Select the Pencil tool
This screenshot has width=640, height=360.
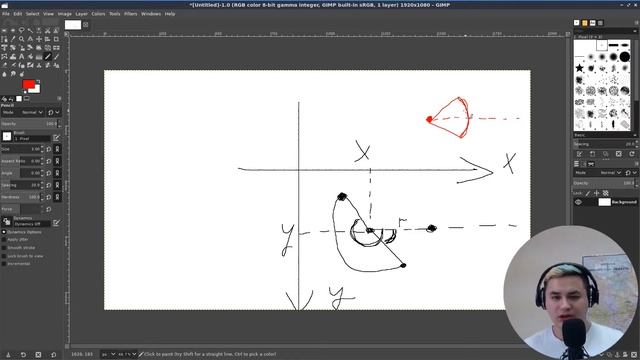pos(47,56)
